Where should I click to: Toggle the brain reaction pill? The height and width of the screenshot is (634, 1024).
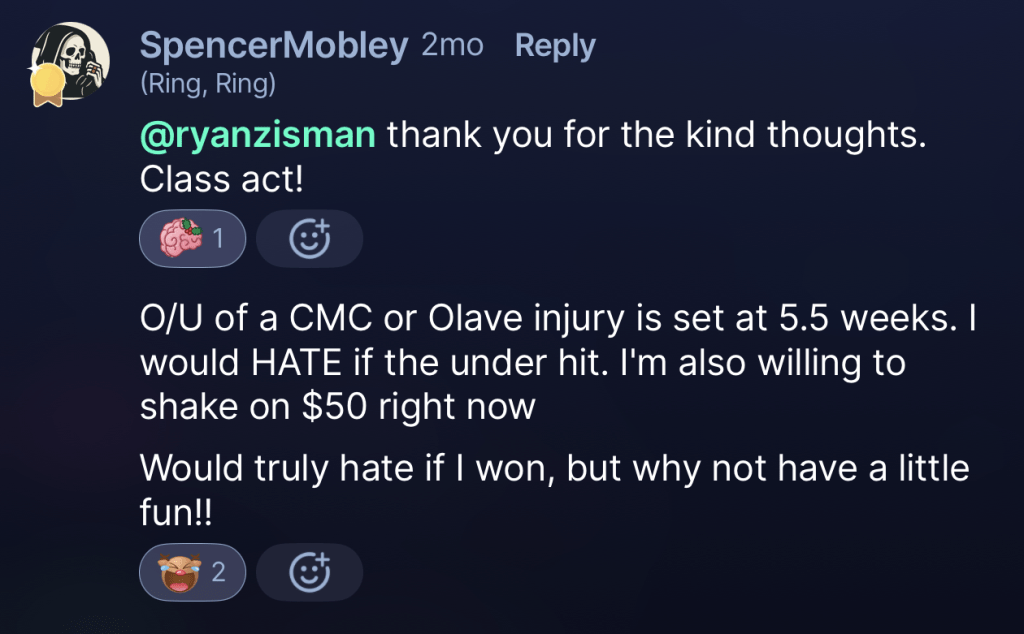pyautogui.click(x=192, y=239)
